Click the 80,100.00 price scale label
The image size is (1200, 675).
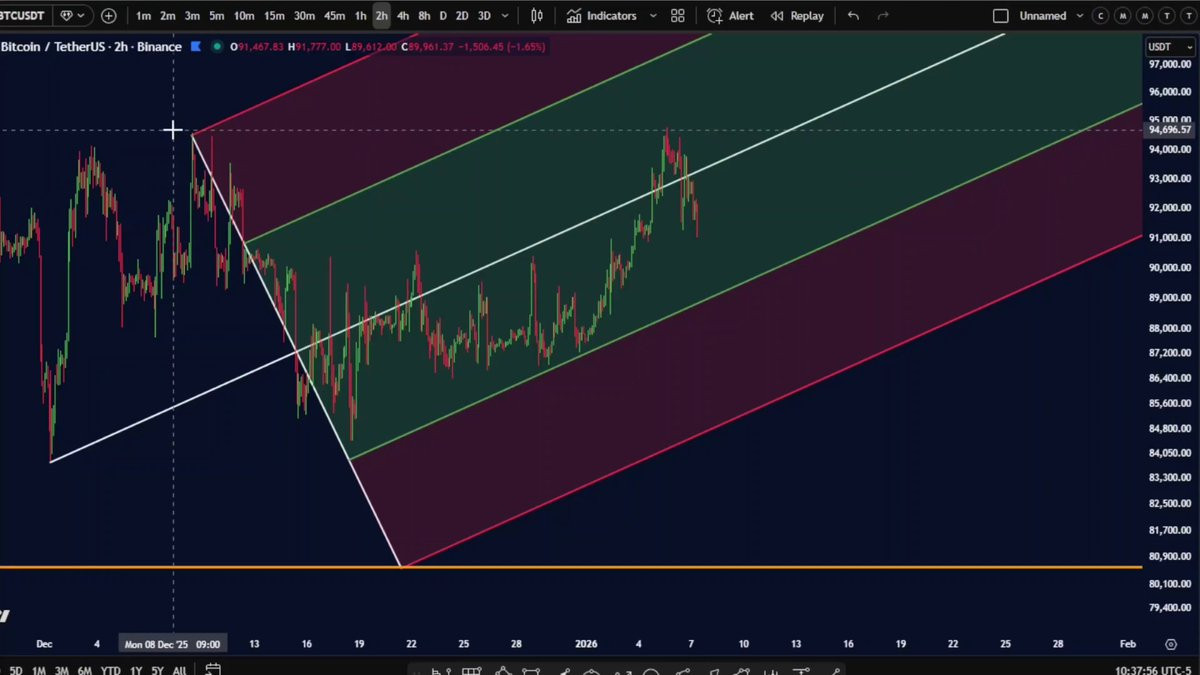click(x=1169, y=584)
